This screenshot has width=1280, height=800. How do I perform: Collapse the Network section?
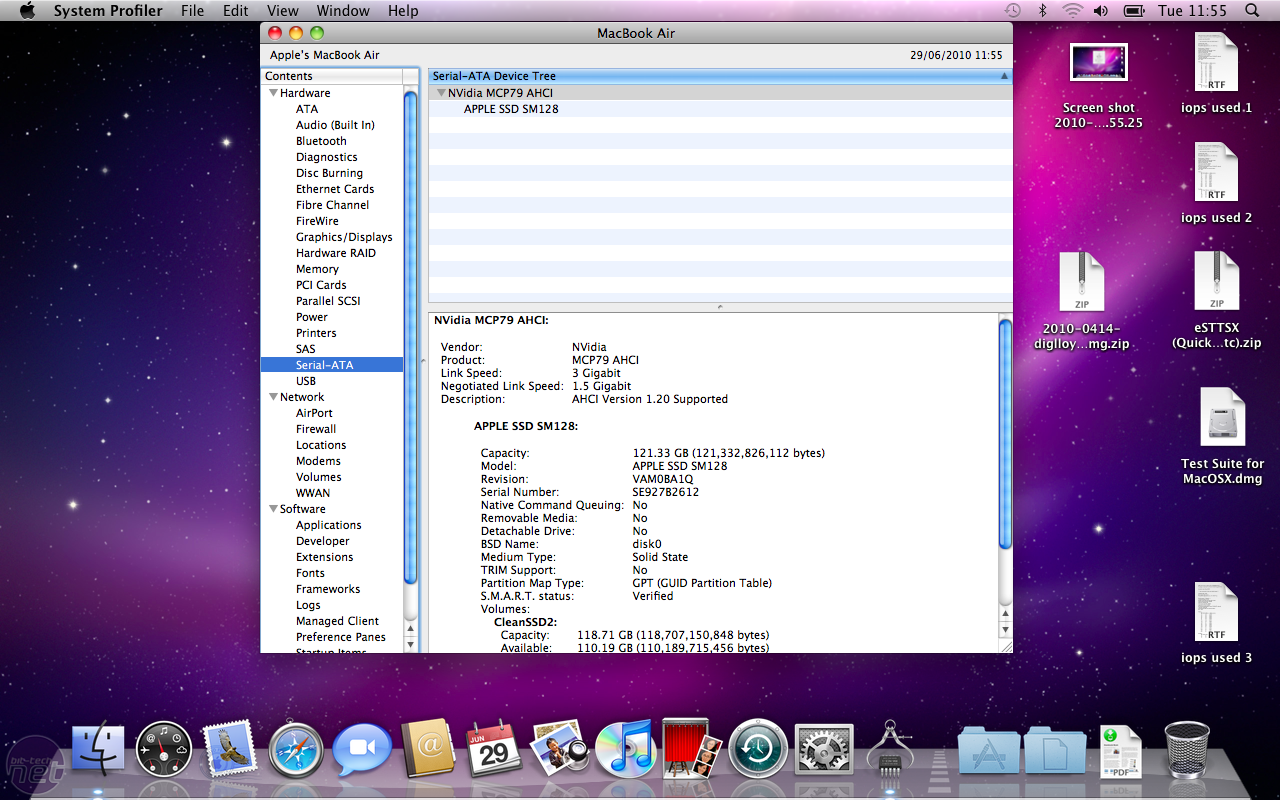273,397
